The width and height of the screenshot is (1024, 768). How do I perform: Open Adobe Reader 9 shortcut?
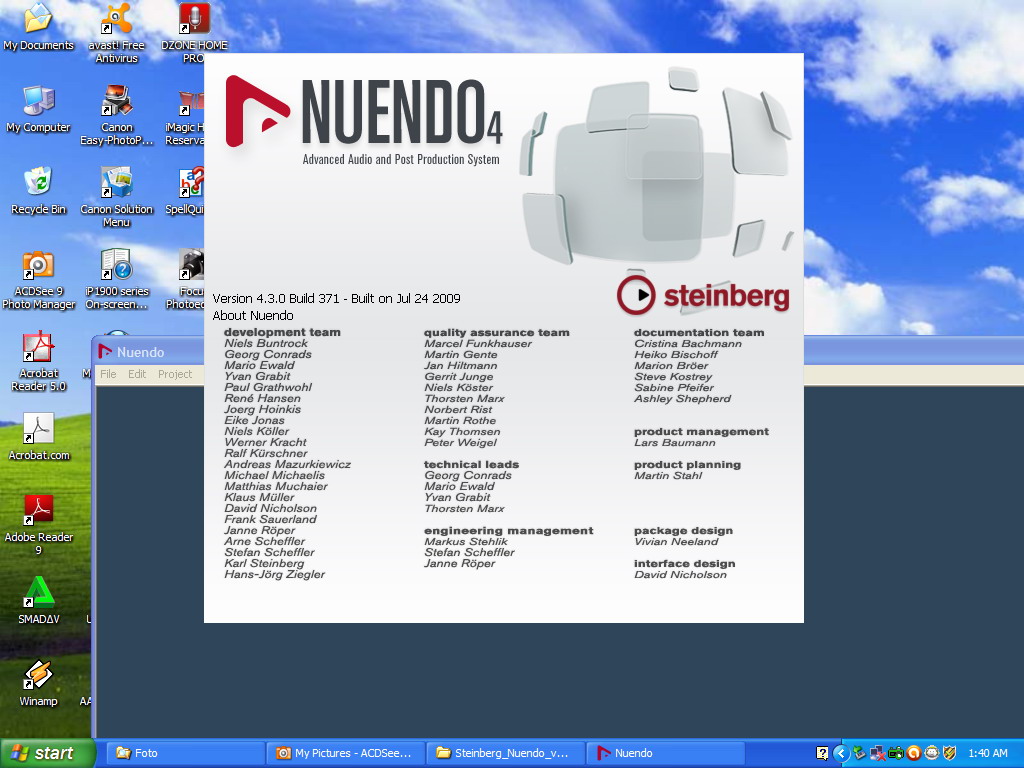click(x=38, y=525)
